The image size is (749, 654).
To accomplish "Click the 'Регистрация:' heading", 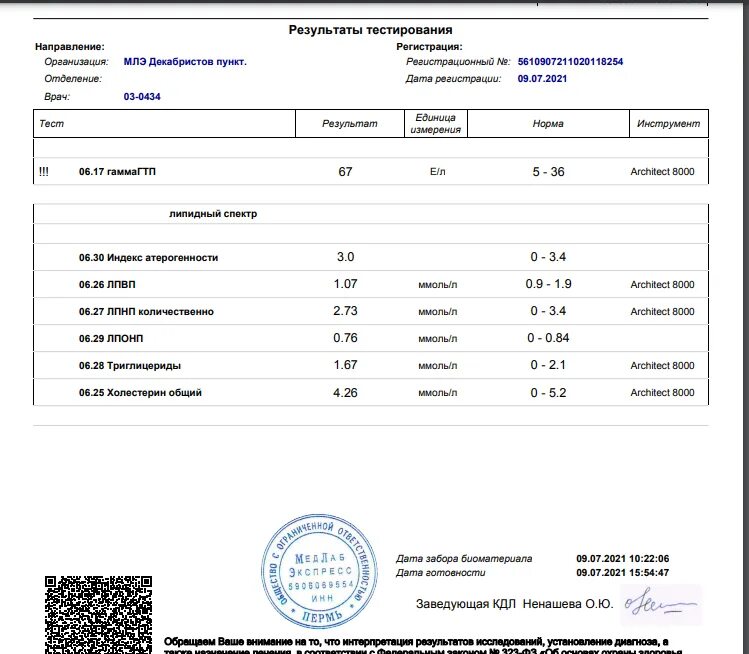I will point(429,47).
